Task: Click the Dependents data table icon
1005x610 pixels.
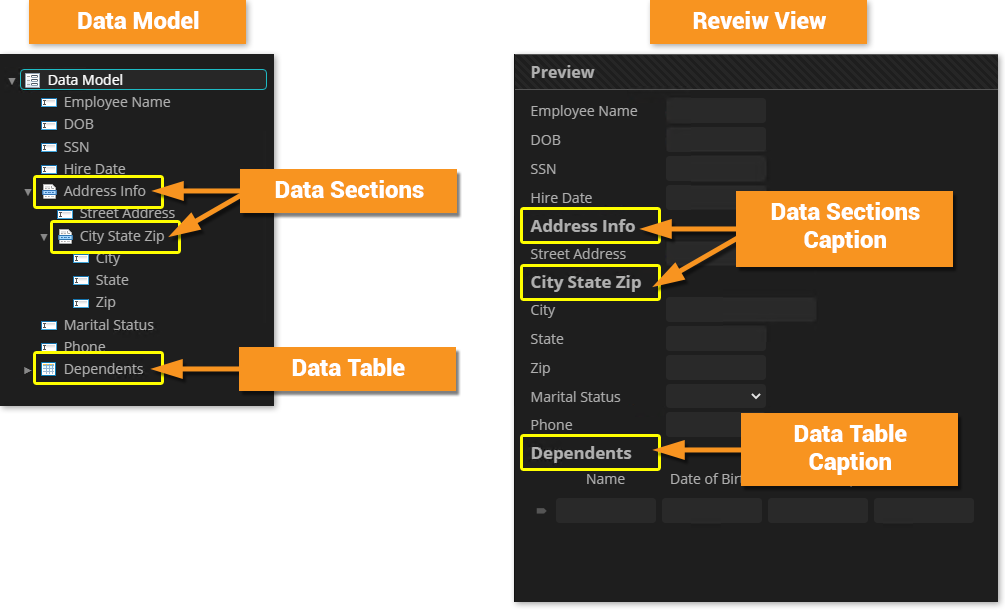Action: tap(48, 369)
